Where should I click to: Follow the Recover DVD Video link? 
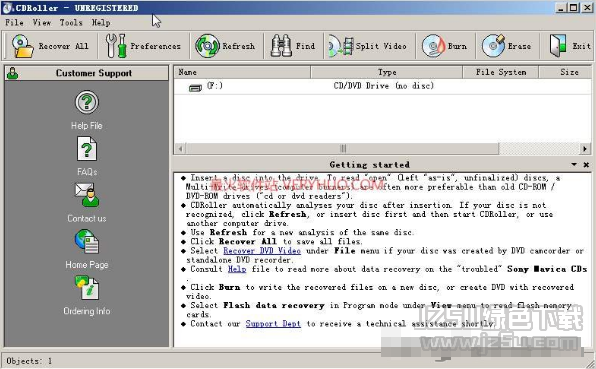[x=262, y=251]
